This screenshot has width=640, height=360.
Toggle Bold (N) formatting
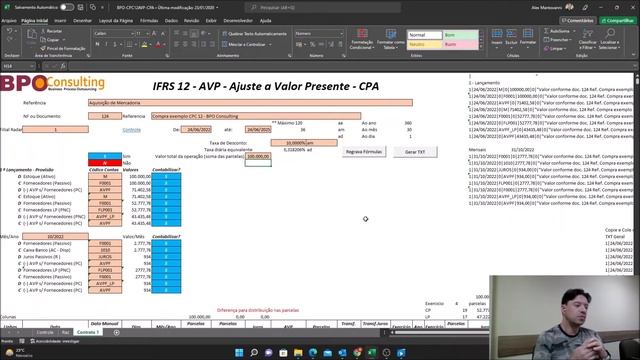(97, 44)
